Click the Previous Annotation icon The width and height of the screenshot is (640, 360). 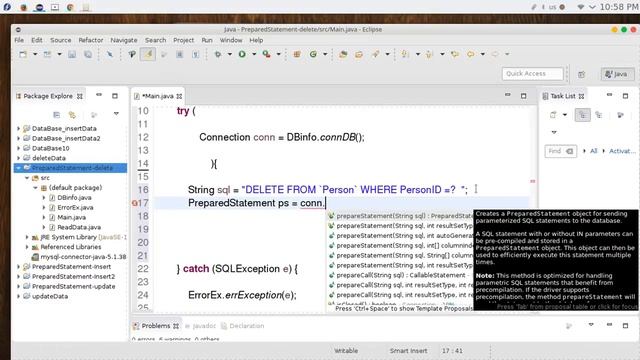coord(429,54)
